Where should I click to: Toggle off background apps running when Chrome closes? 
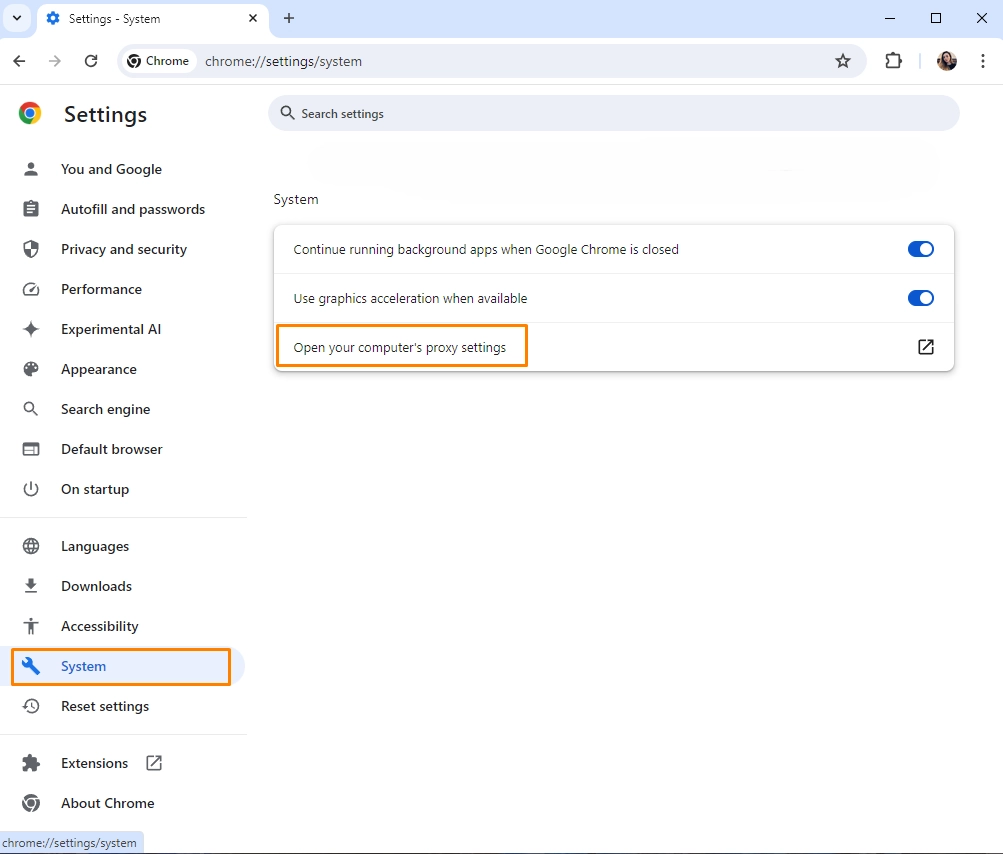pos(920,249)
